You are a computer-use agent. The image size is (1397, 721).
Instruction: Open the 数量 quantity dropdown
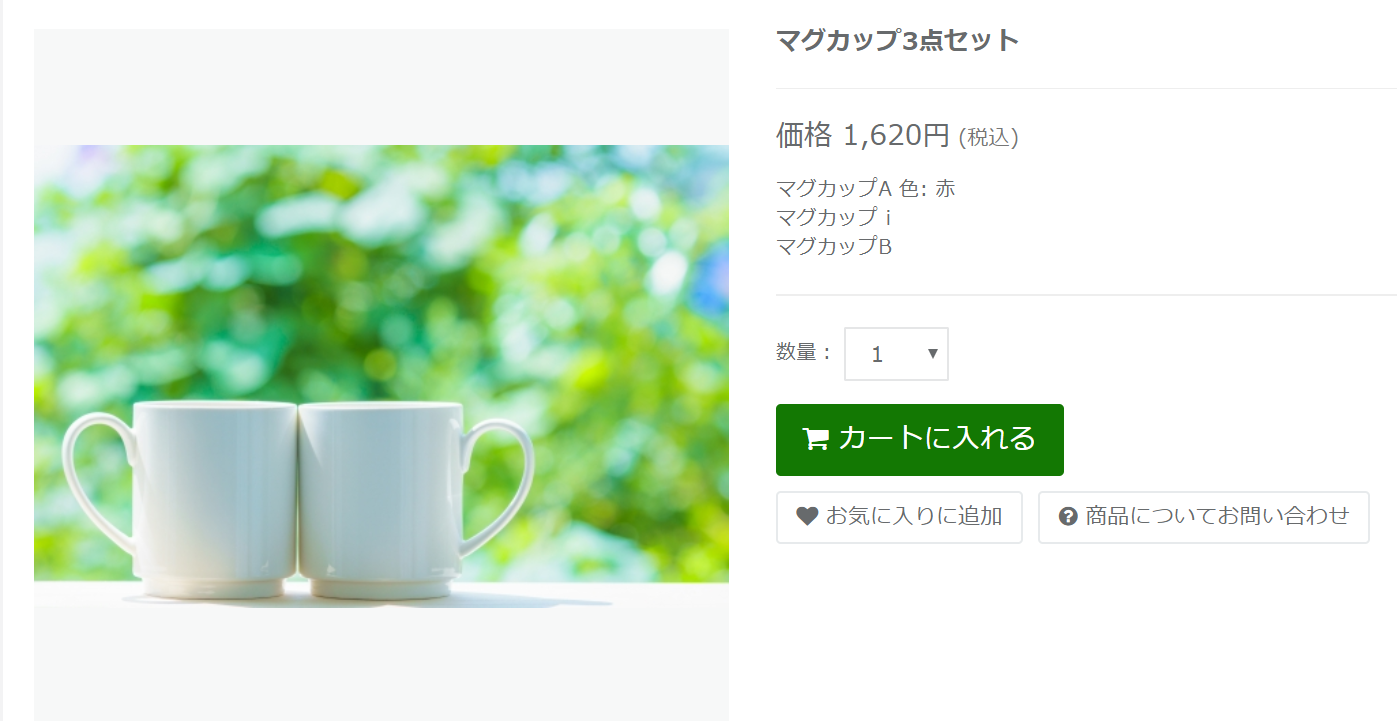[x=896, y=354]
